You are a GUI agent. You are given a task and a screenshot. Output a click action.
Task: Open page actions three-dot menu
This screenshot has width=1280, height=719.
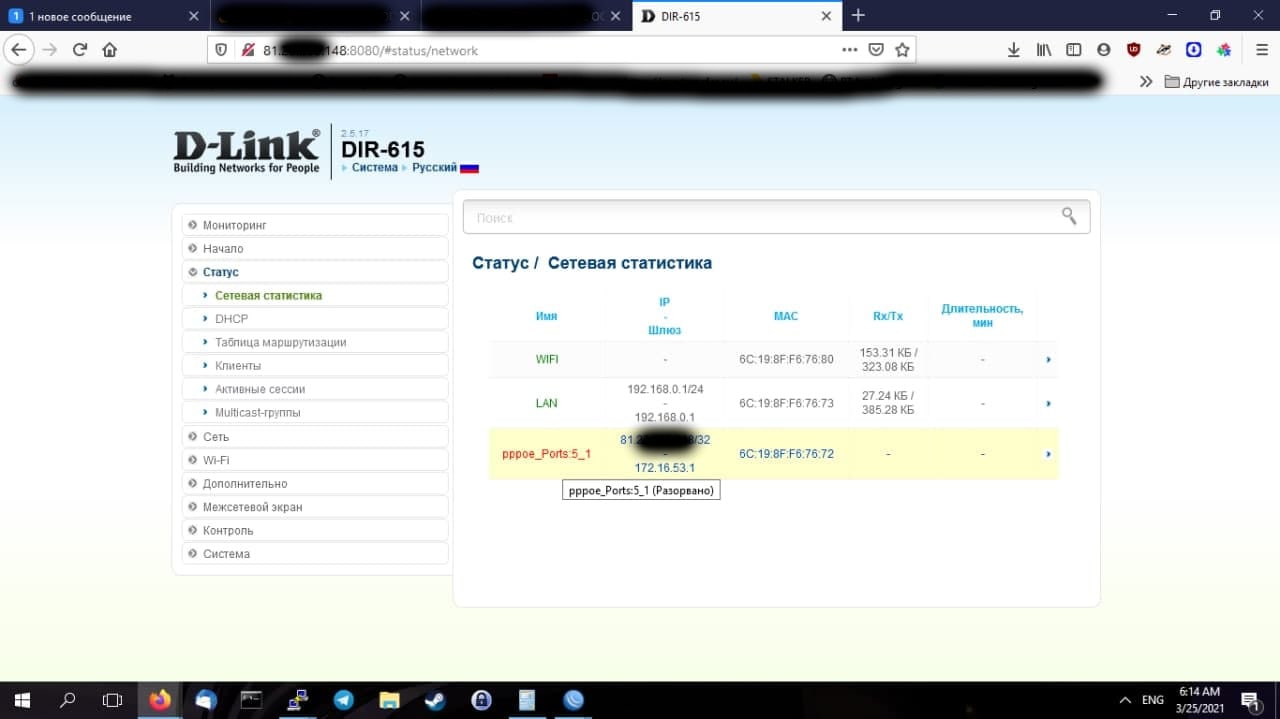pyautogui.click(x=850, y=50)
